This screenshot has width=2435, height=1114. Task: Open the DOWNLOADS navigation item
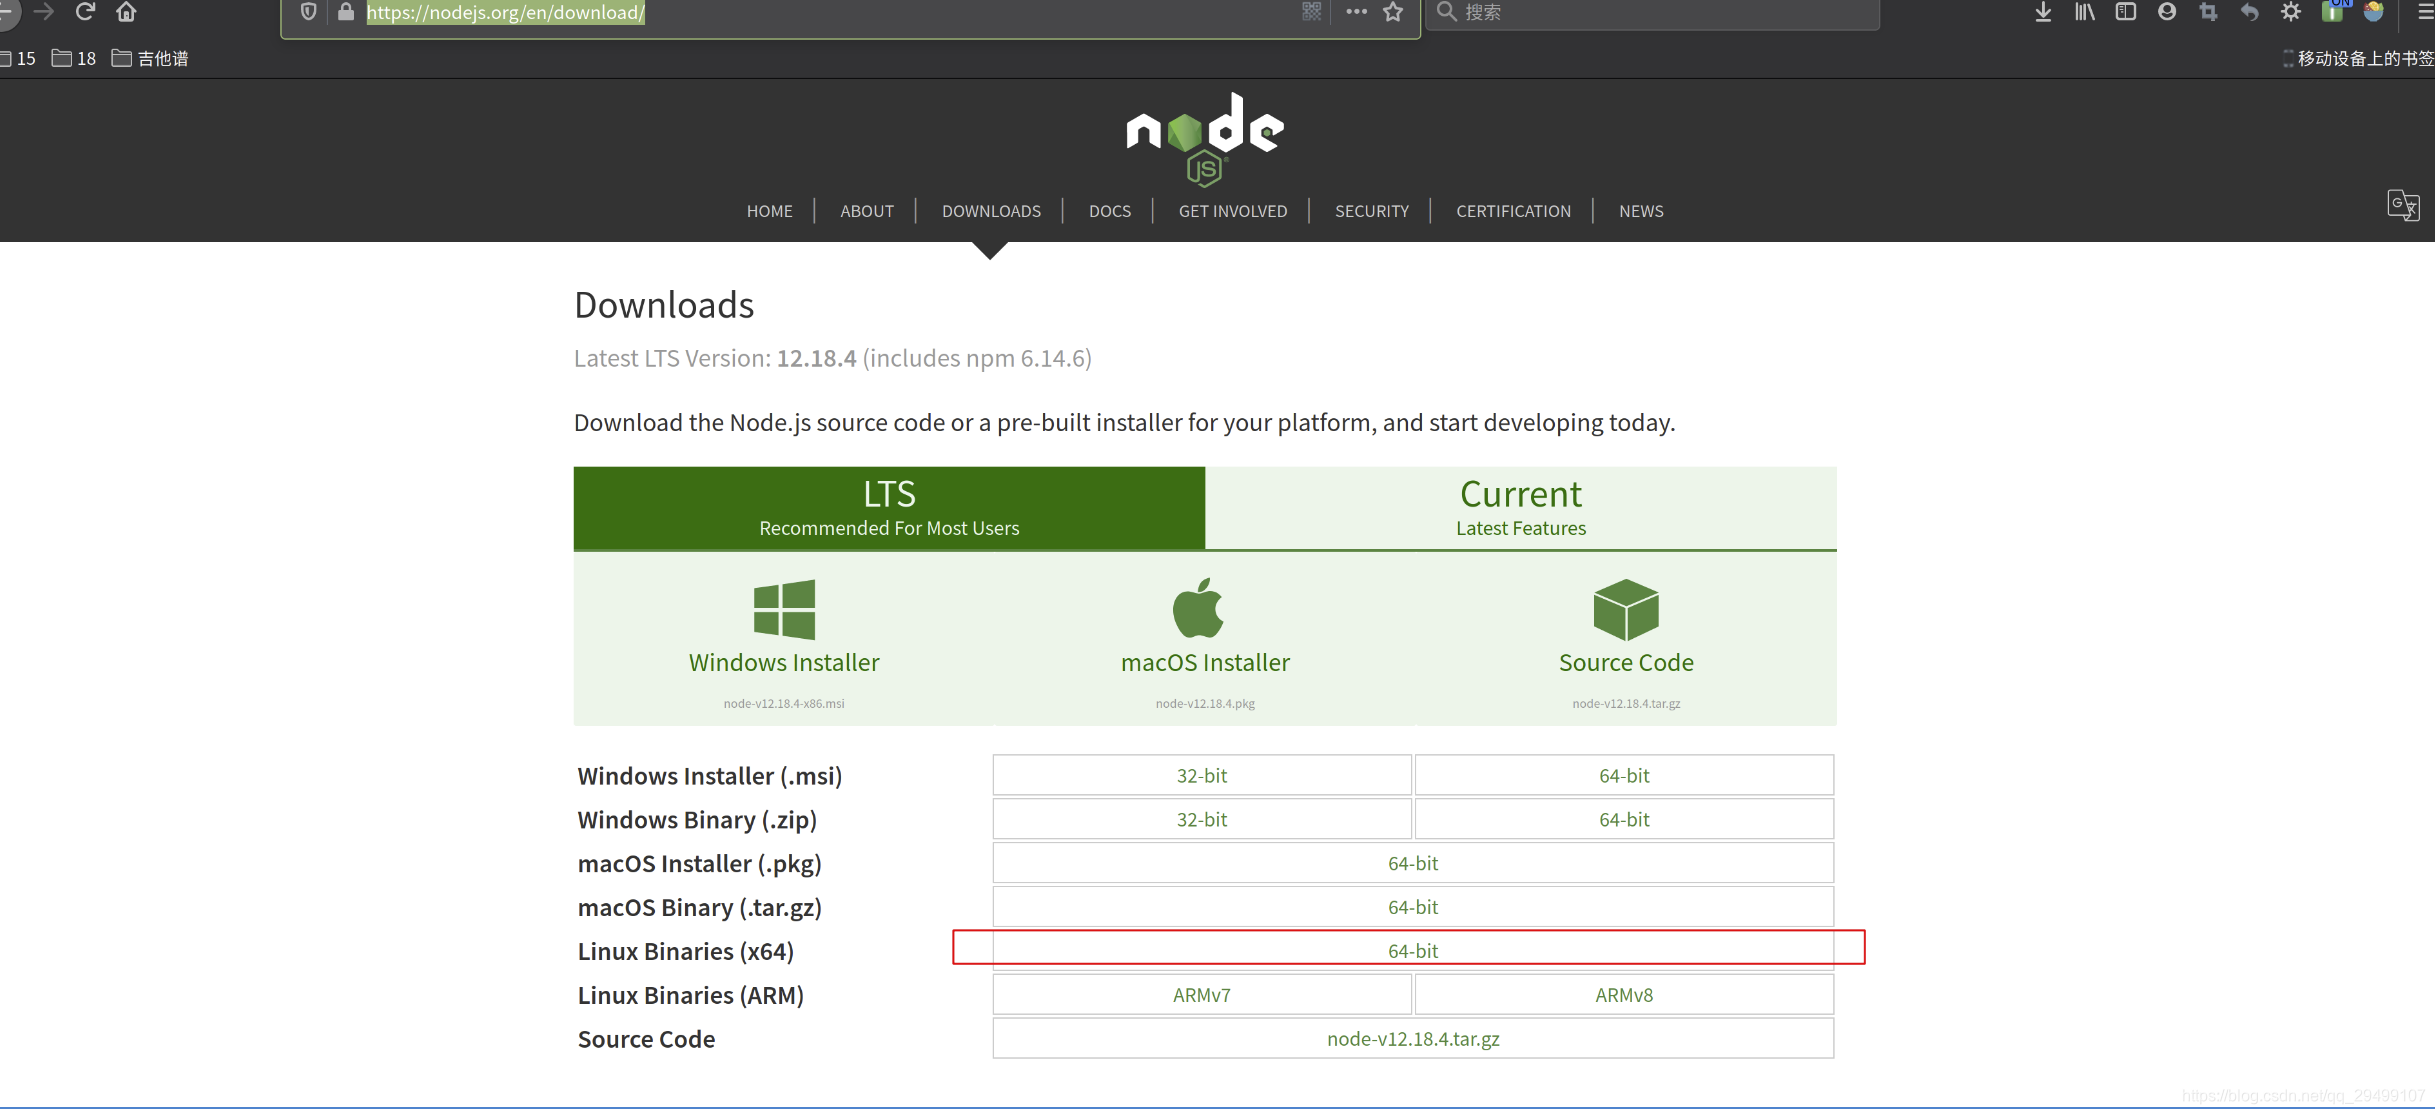pos(991,211)
